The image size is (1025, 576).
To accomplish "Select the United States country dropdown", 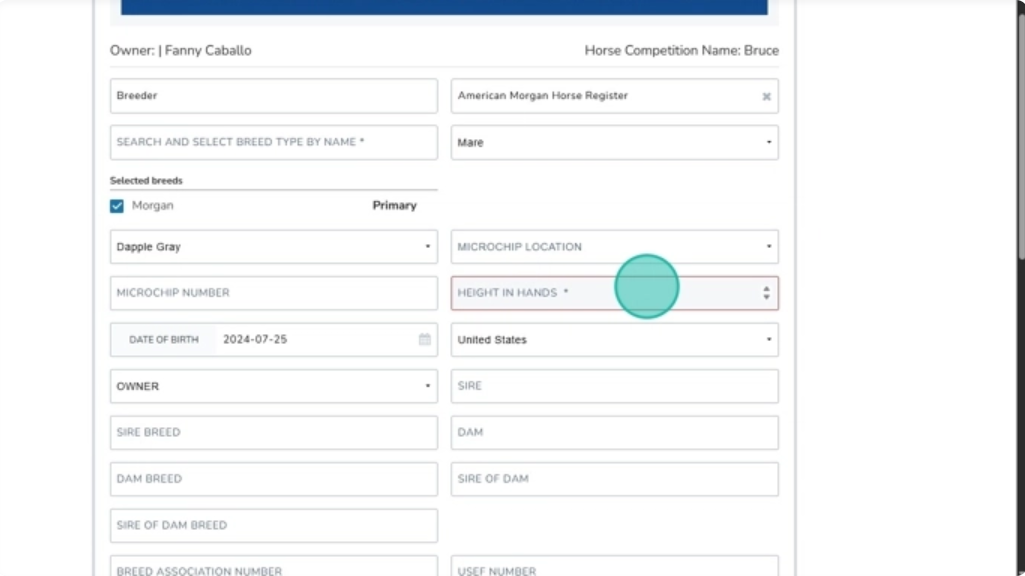I will (614, 340).
